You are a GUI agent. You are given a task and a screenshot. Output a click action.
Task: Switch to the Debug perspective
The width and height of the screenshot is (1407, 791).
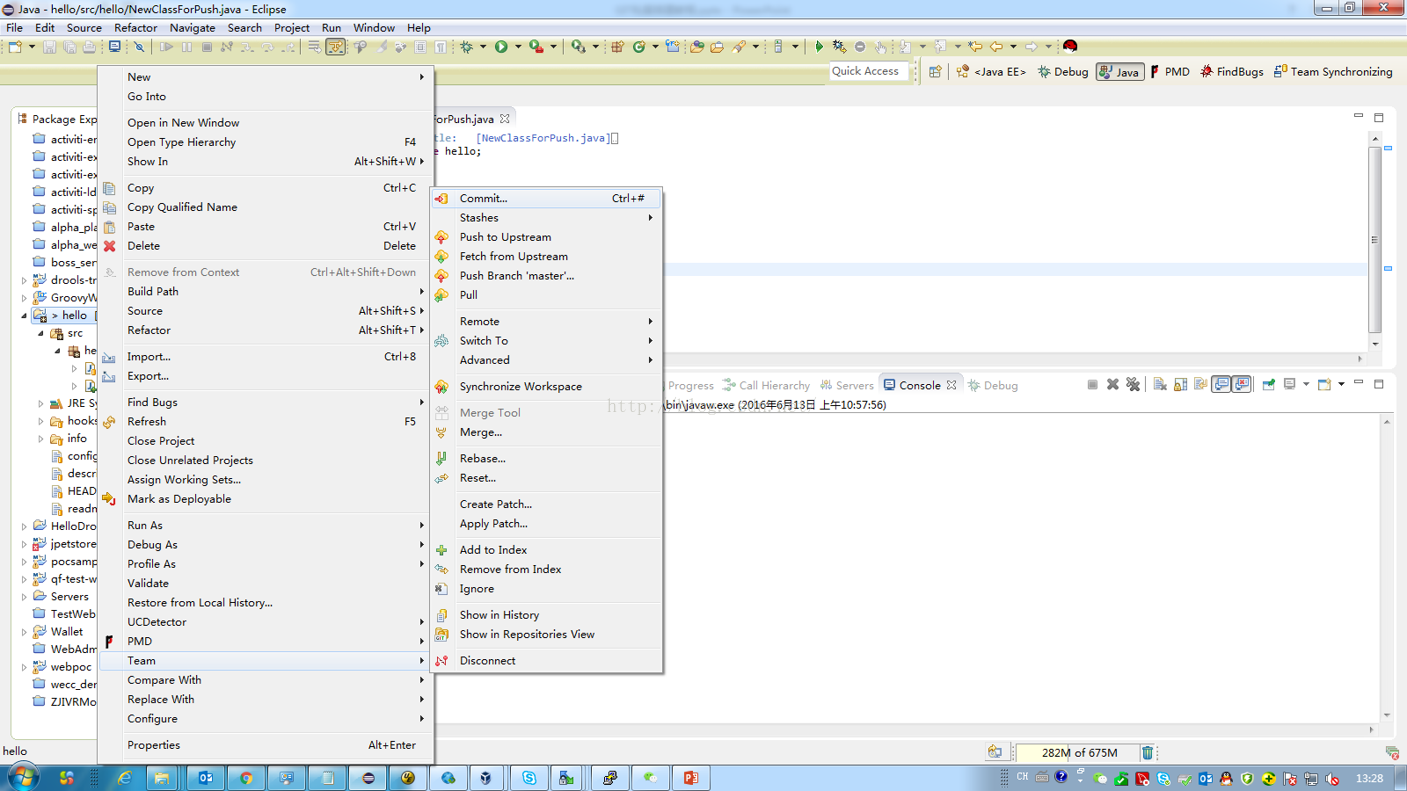(1063, 72)
